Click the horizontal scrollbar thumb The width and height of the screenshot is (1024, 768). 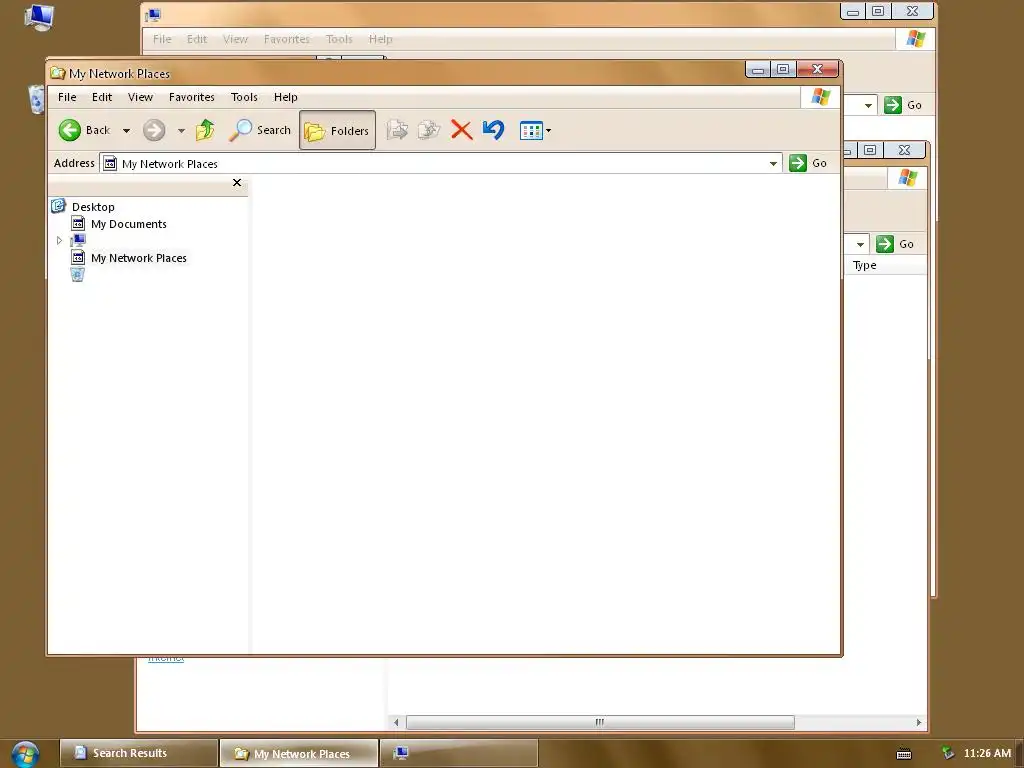pos(600,722)
